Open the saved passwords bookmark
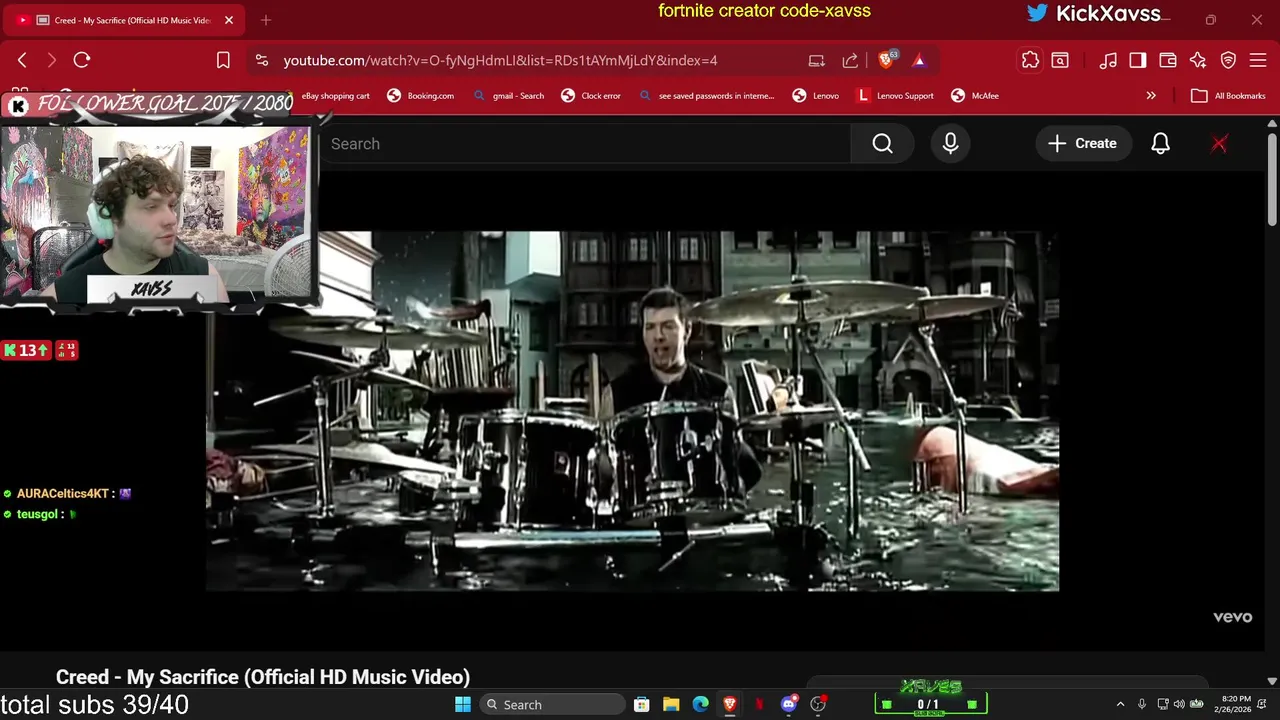The width and height of the screenshot is (1280, 720). (706, 96)
